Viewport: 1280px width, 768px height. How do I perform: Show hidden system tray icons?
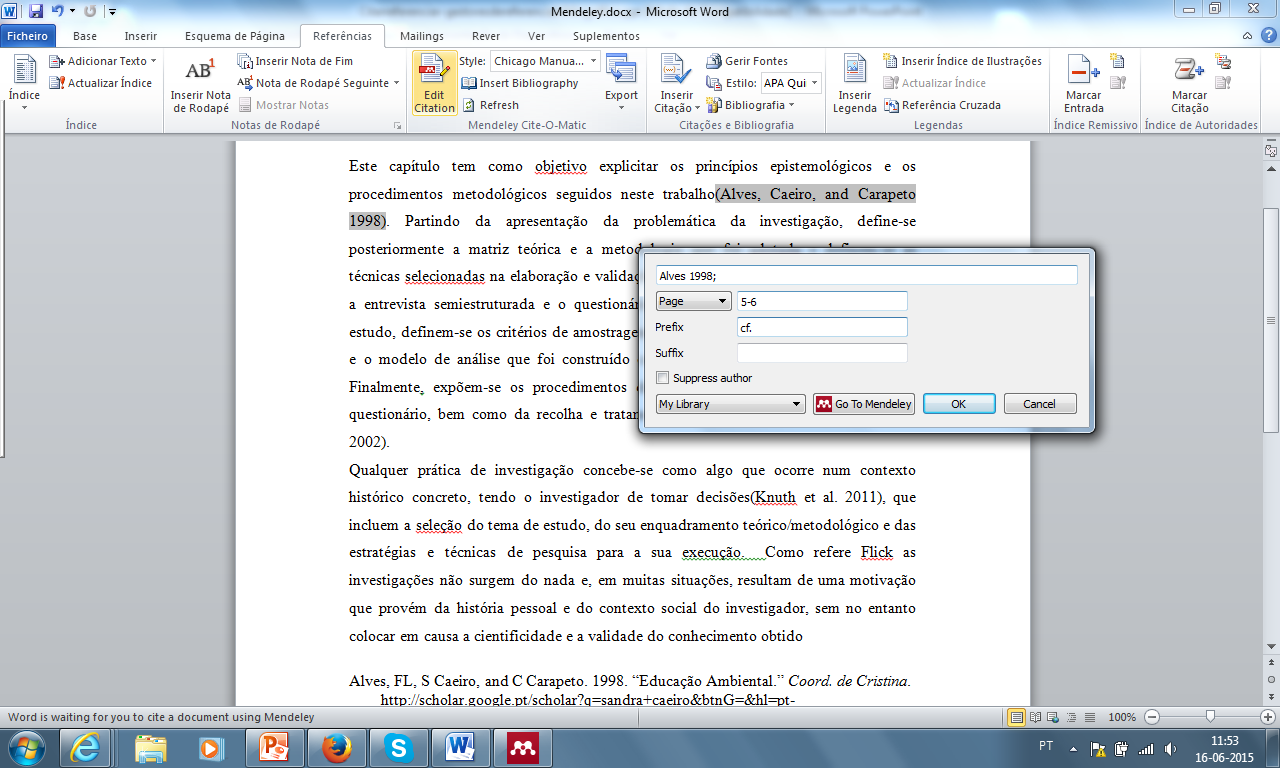click(1074, 747)
